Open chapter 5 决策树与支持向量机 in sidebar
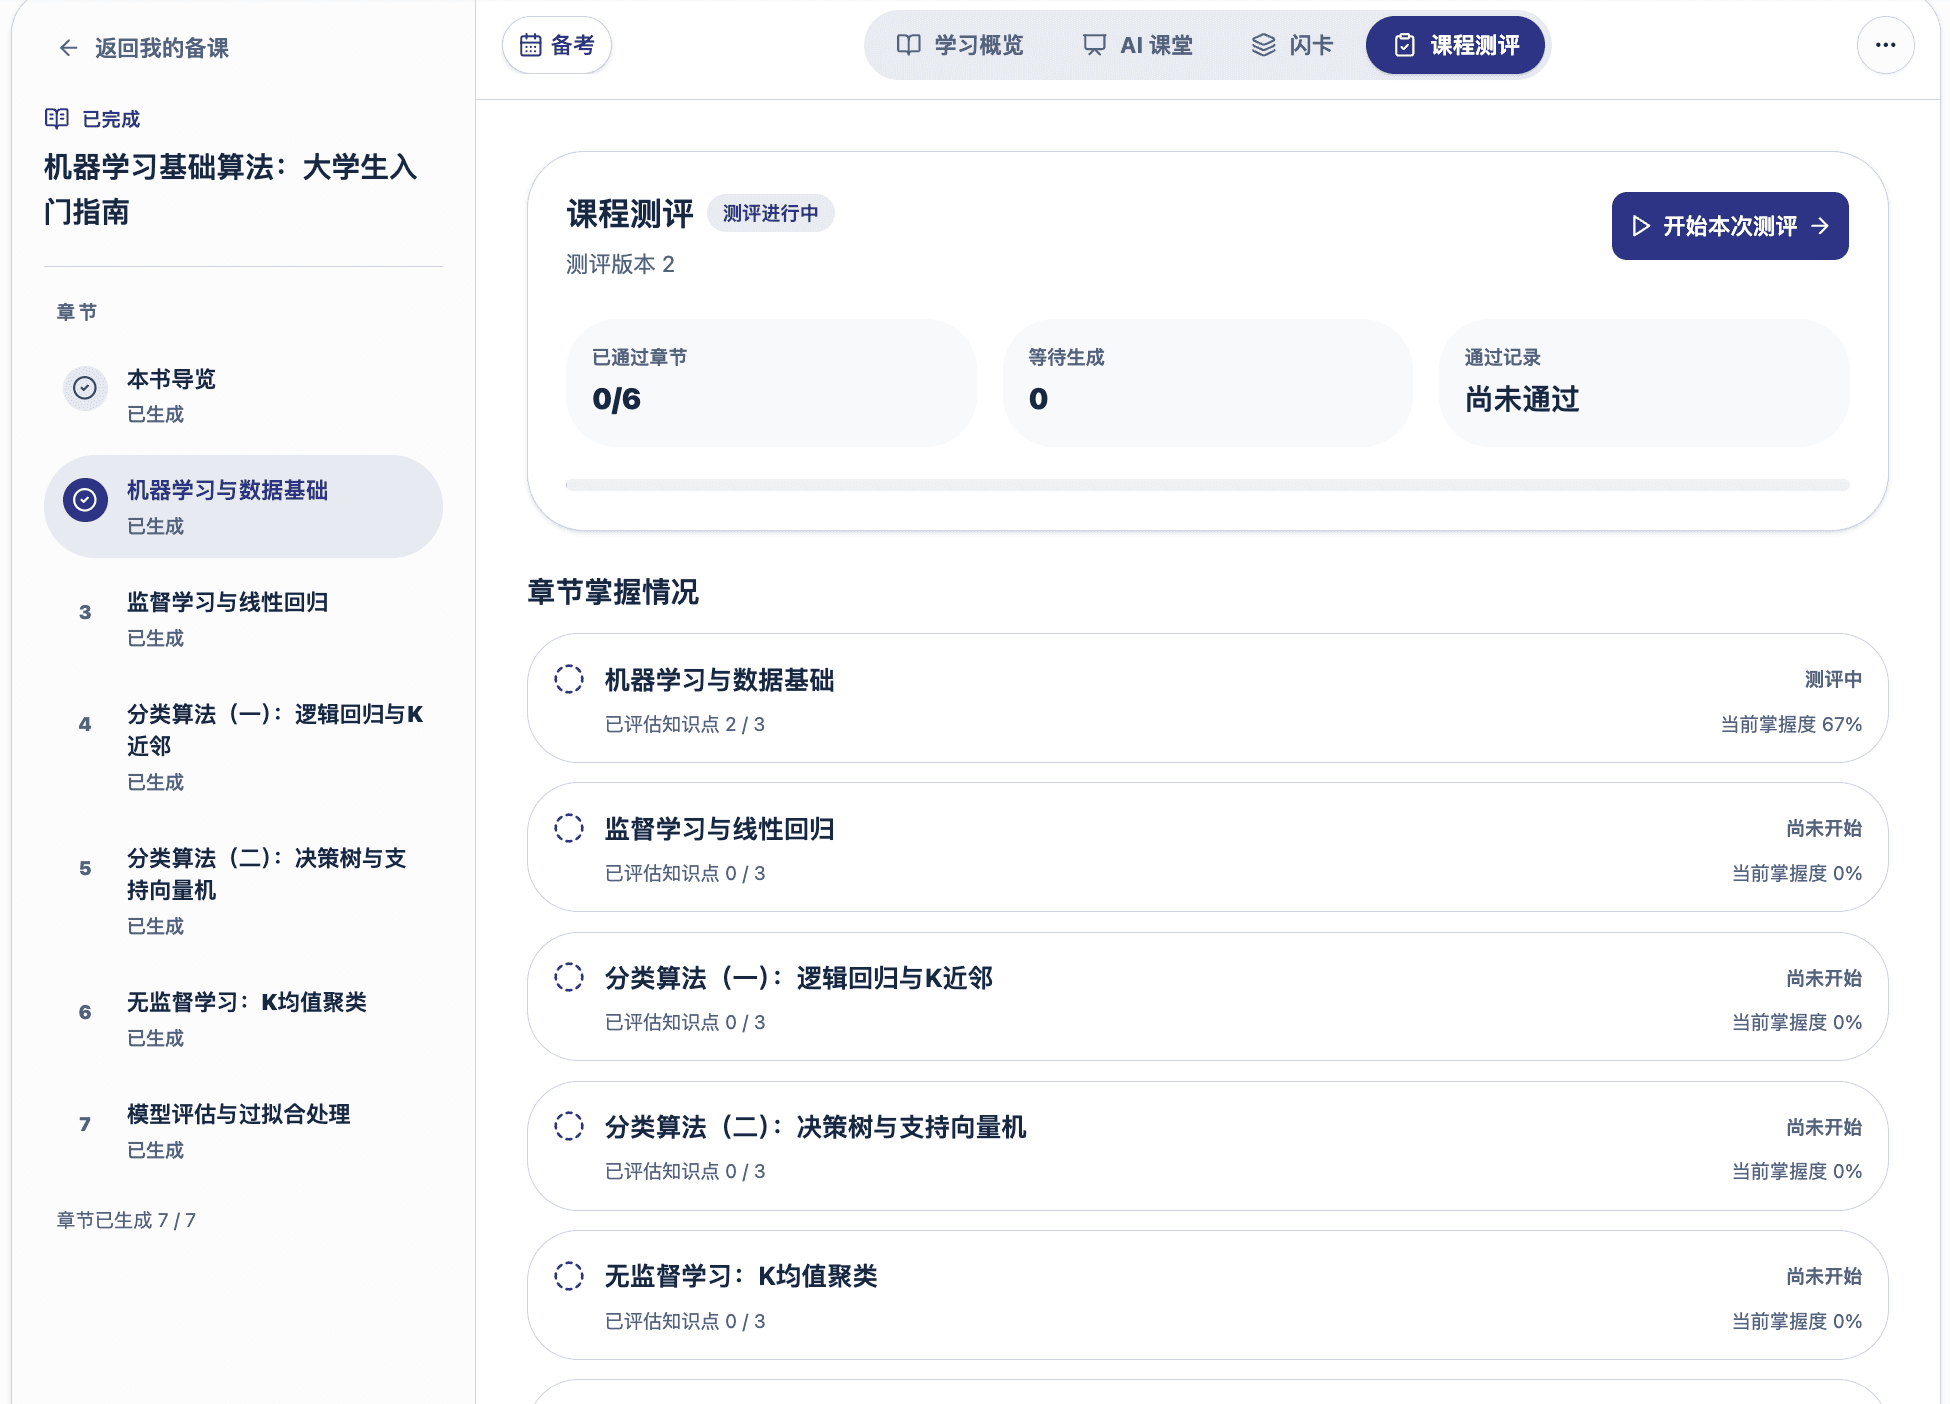This screenshot has height=1404, width=1950. 243,891
